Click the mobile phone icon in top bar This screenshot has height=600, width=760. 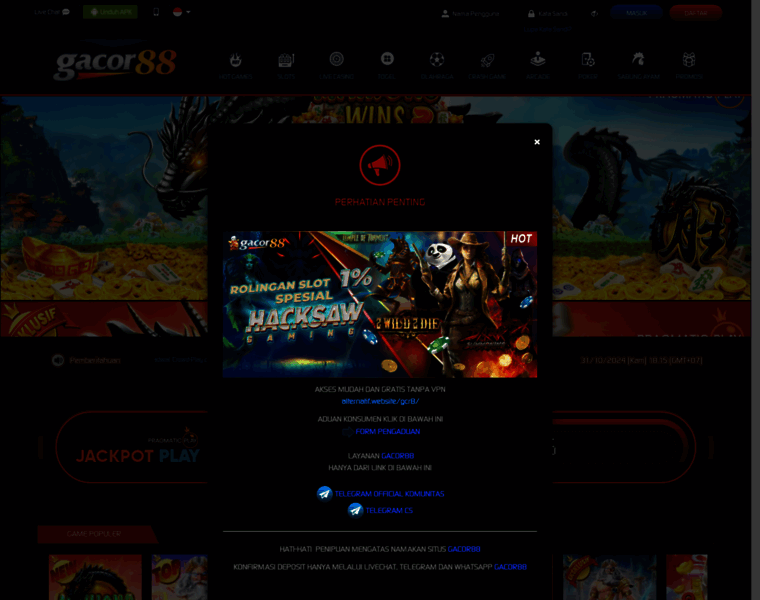[x=156, y=12]
